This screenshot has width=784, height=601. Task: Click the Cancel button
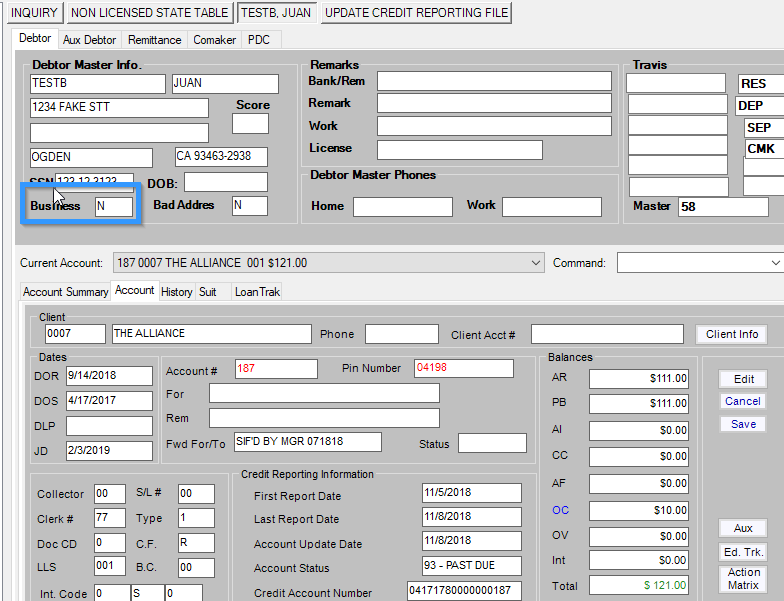tap(742, 401)
